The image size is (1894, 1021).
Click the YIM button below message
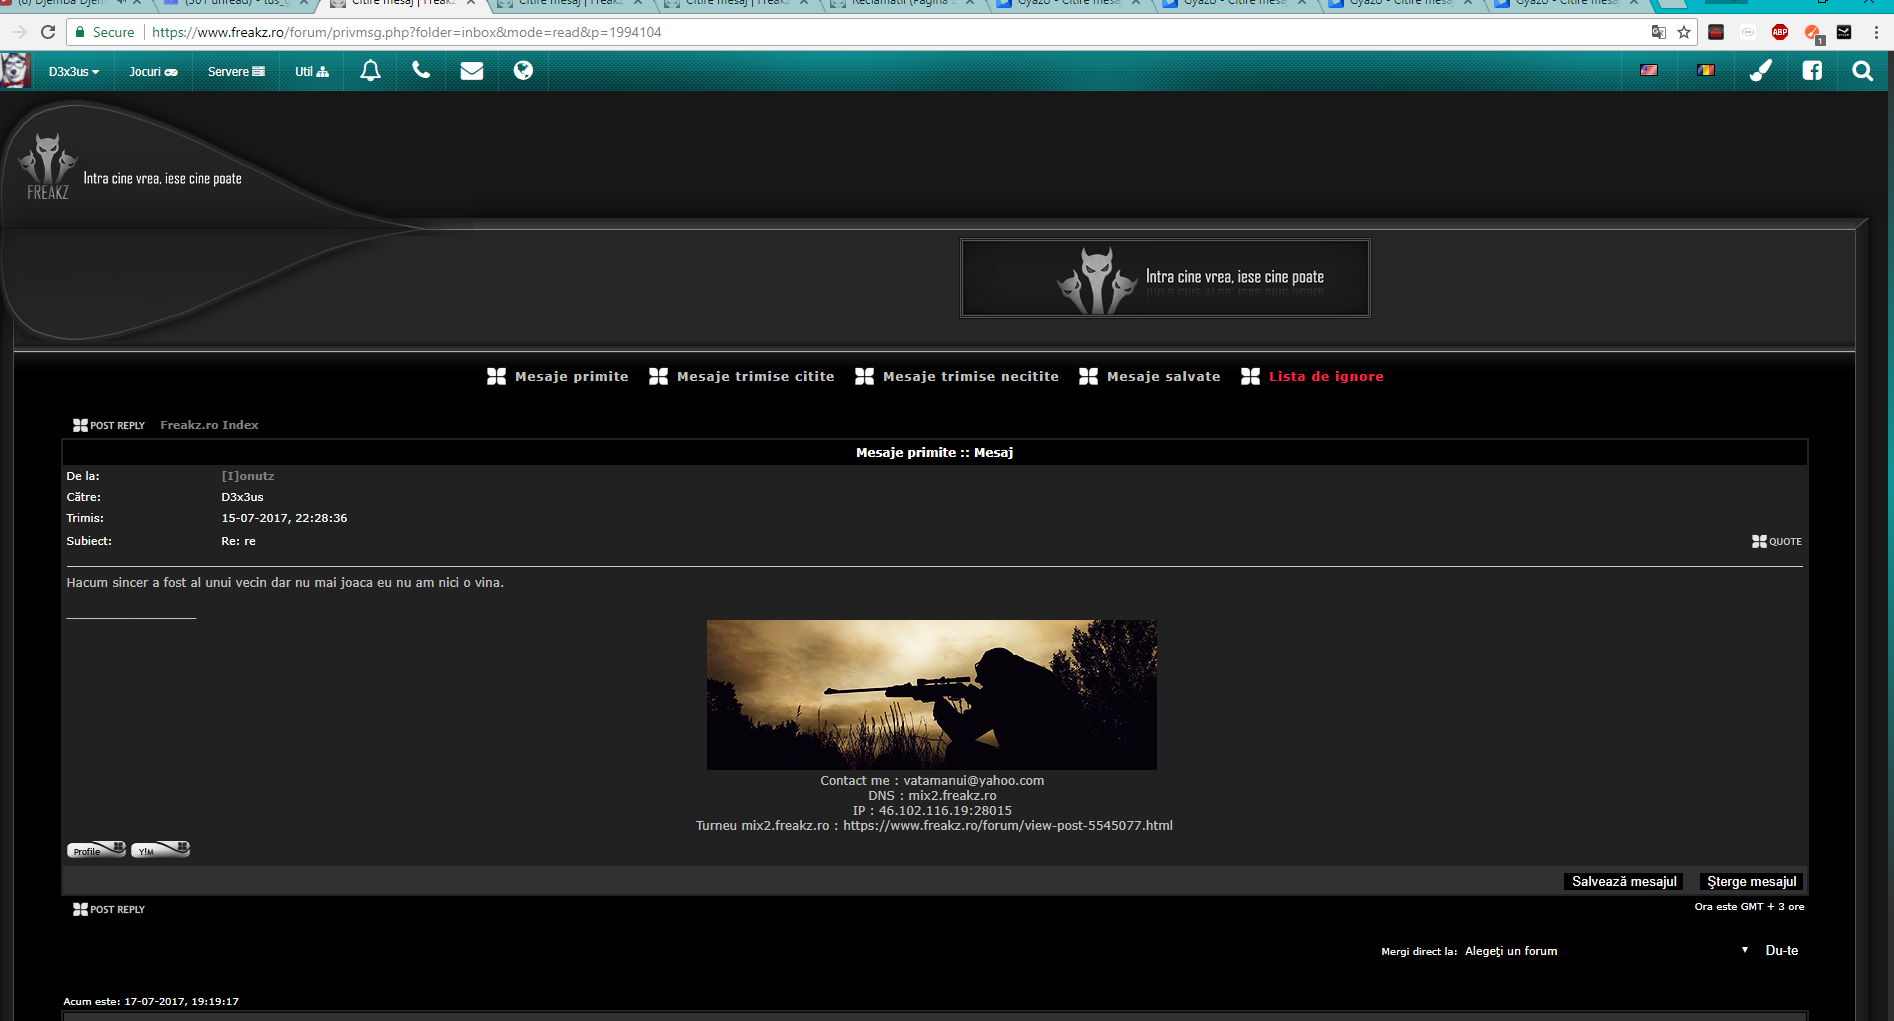tap(160, 850)
